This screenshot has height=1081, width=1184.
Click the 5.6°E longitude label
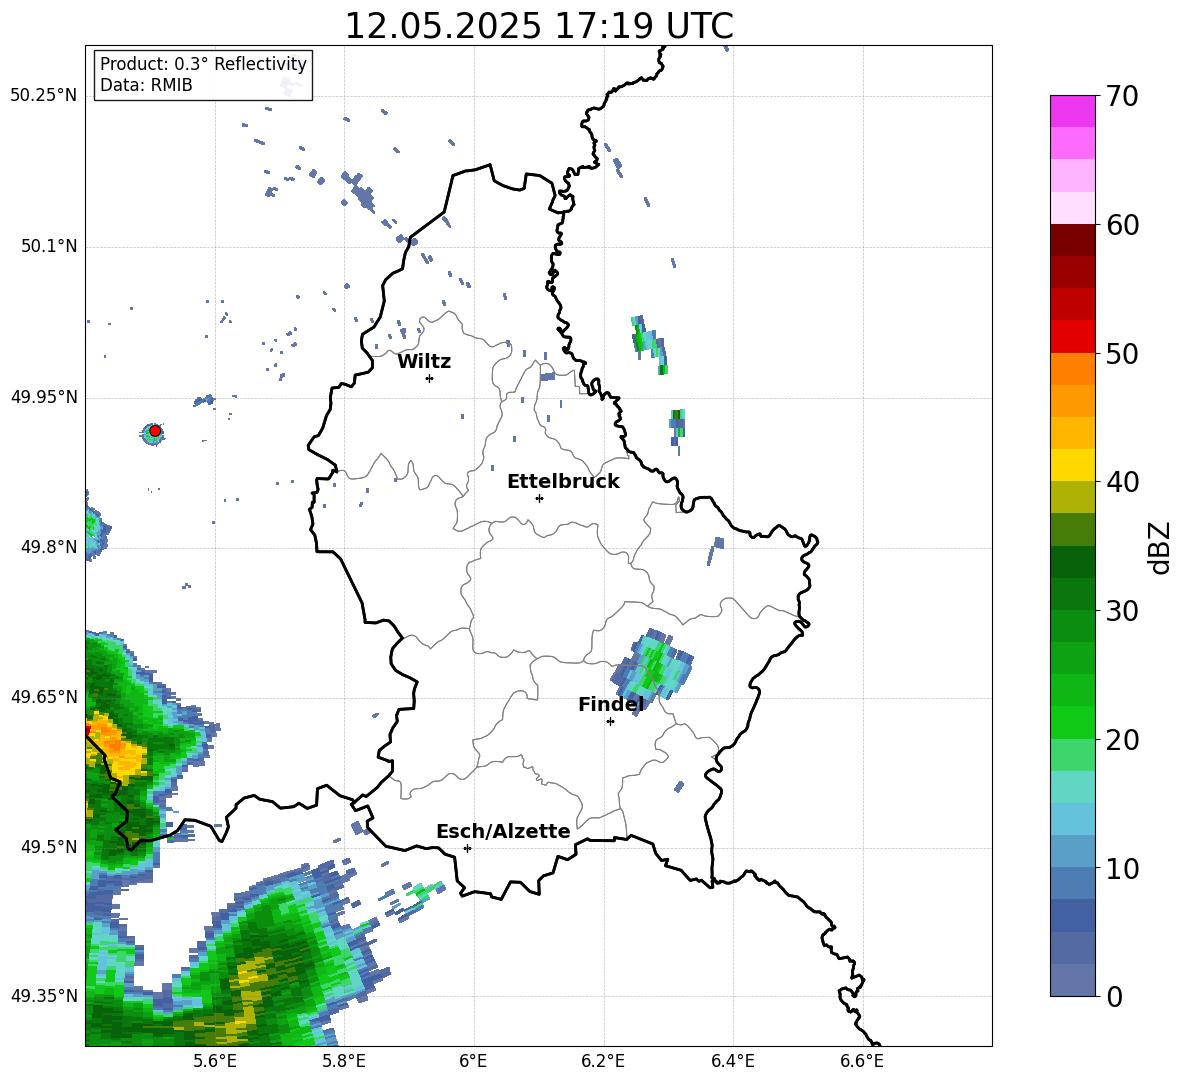click(x=215, y=1061)
